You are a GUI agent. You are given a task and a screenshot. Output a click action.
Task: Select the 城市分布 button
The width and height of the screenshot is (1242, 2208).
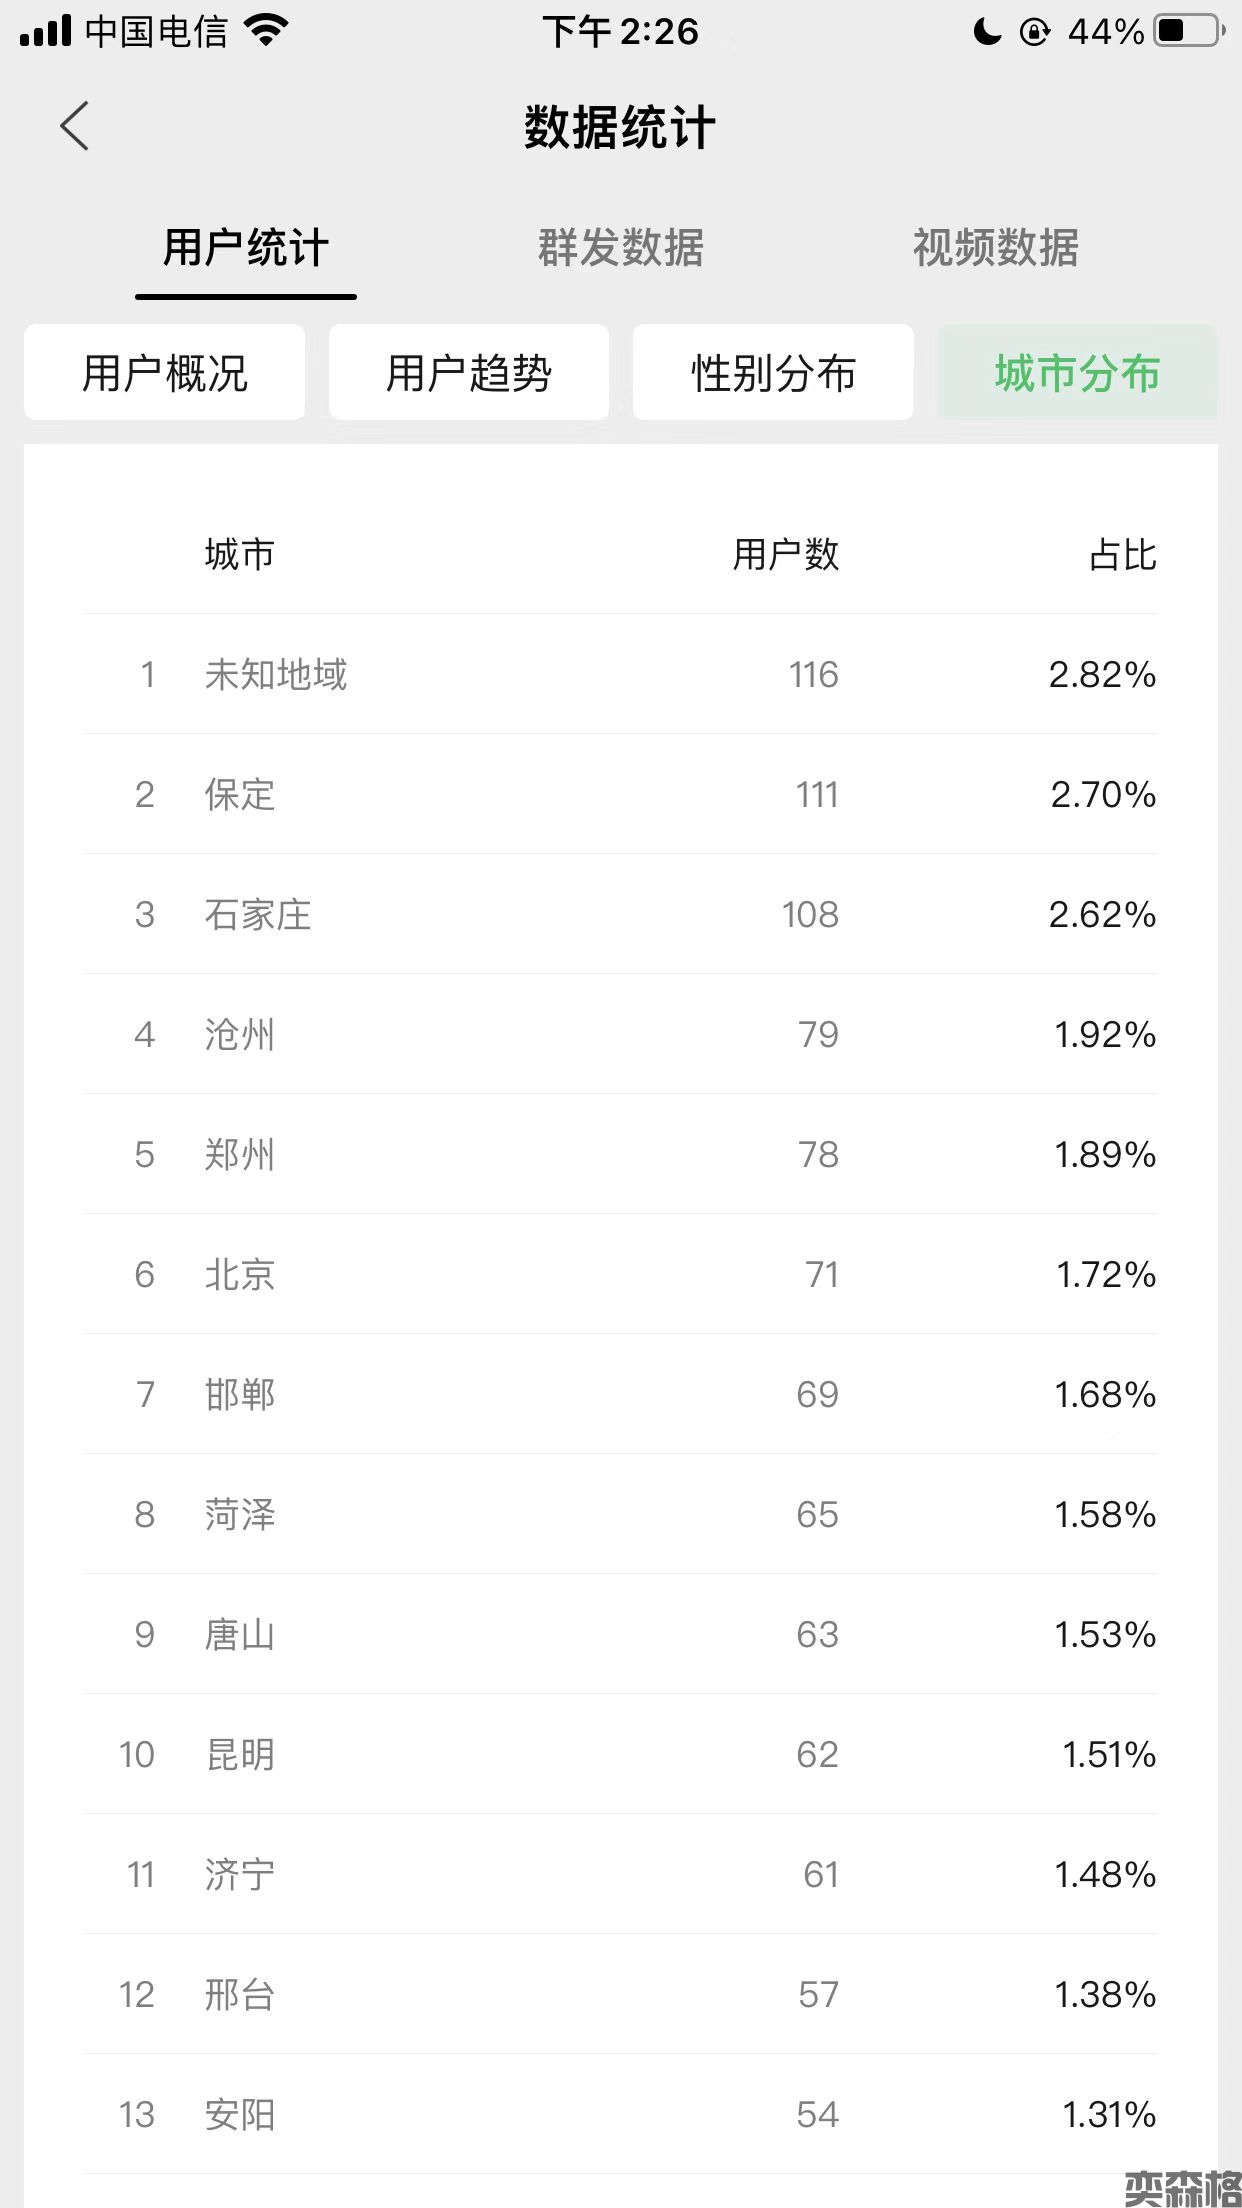1077,373
